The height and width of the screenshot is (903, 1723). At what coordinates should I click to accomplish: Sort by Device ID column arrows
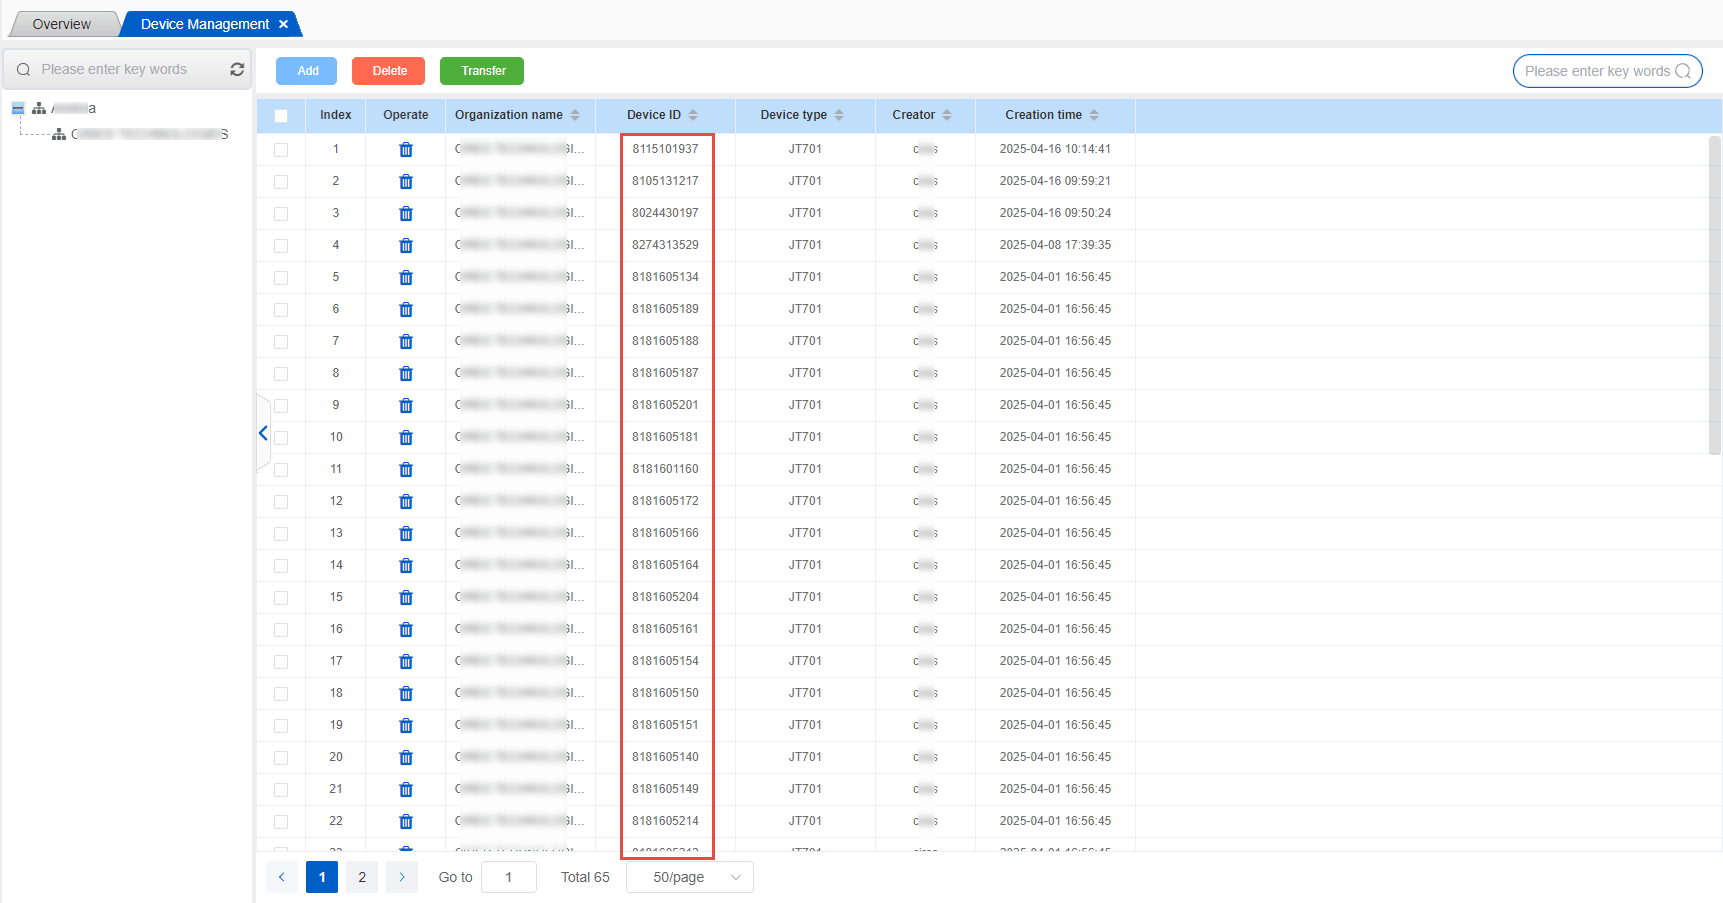click(693, 115)
